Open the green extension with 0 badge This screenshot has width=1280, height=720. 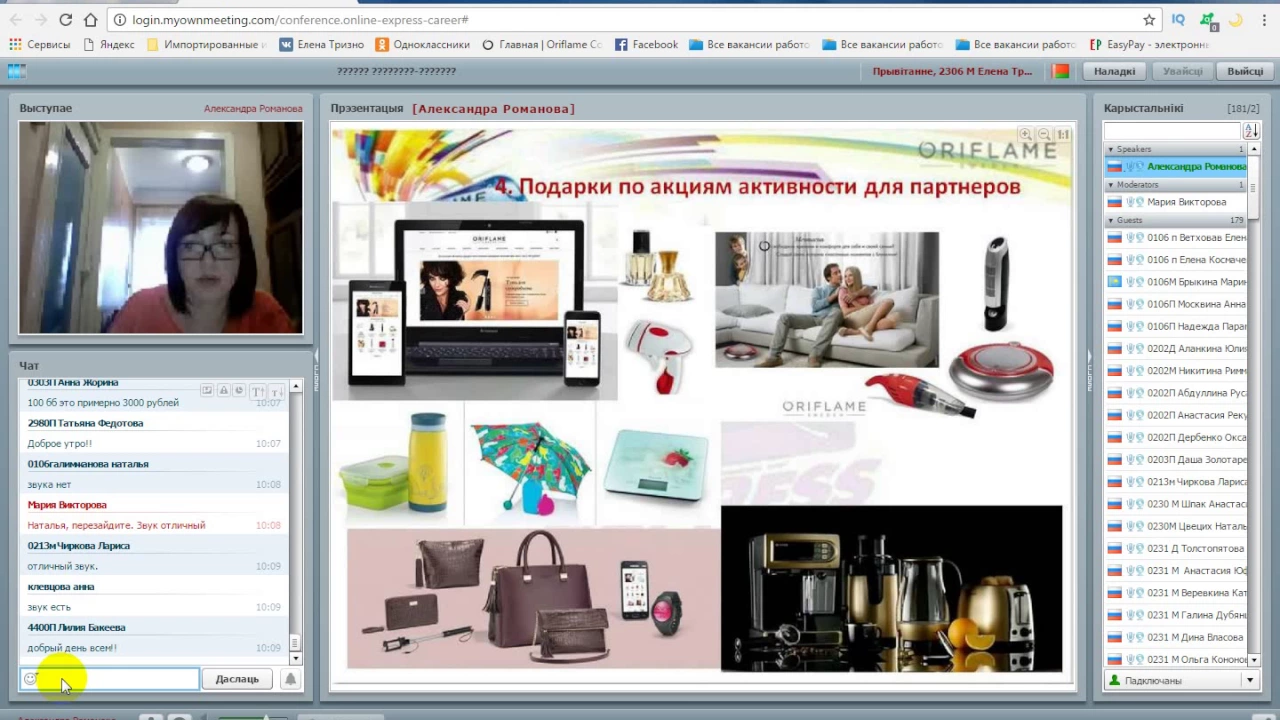click(x=1208, y=20)
